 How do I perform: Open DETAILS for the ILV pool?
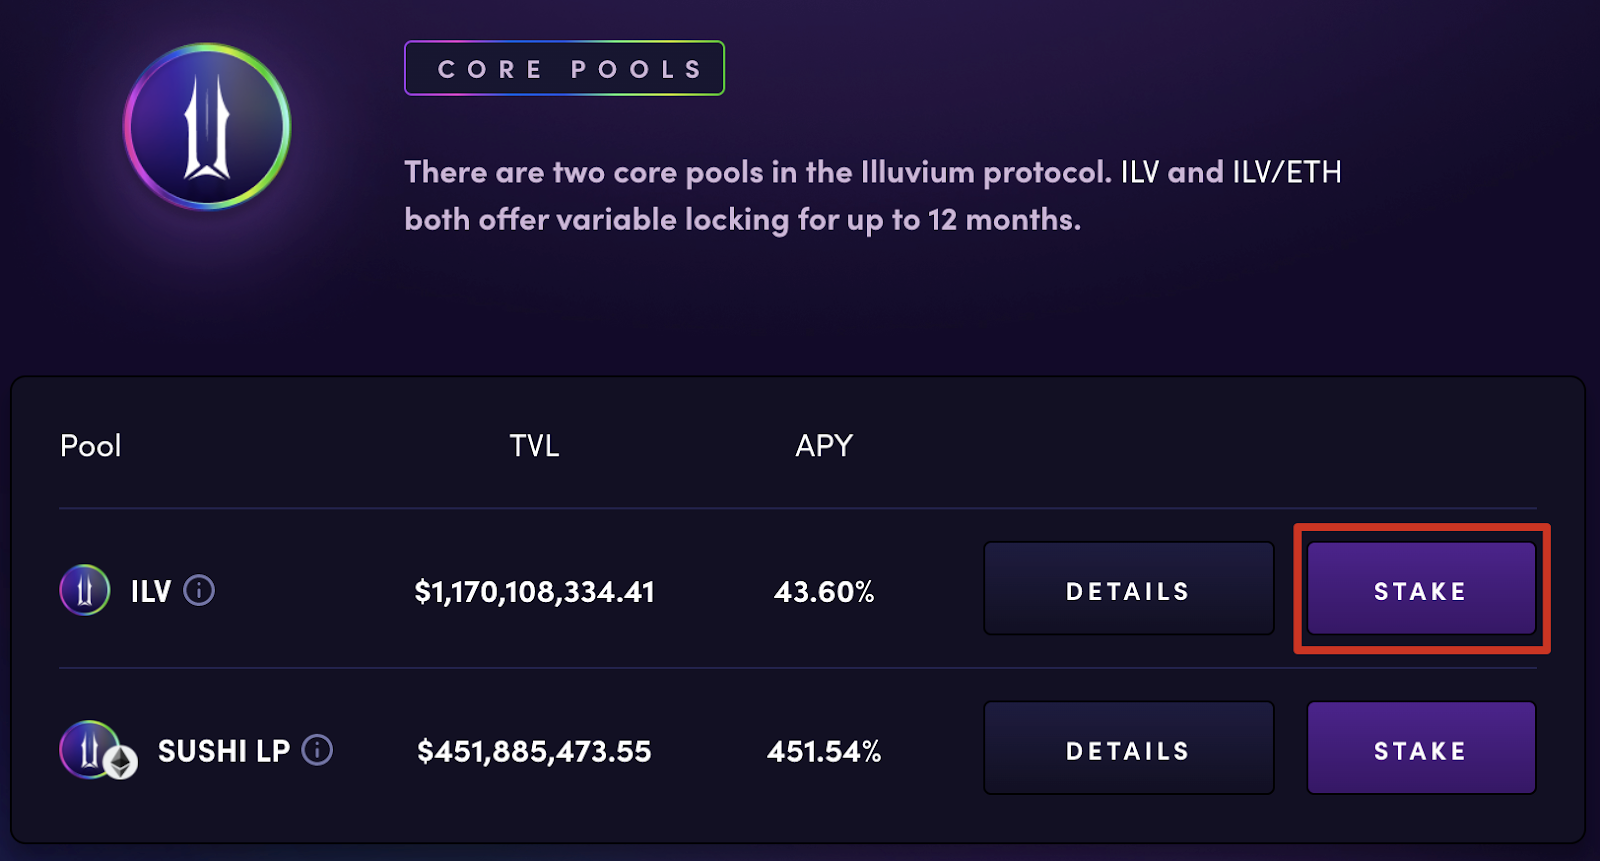[x=1128, y=589]
